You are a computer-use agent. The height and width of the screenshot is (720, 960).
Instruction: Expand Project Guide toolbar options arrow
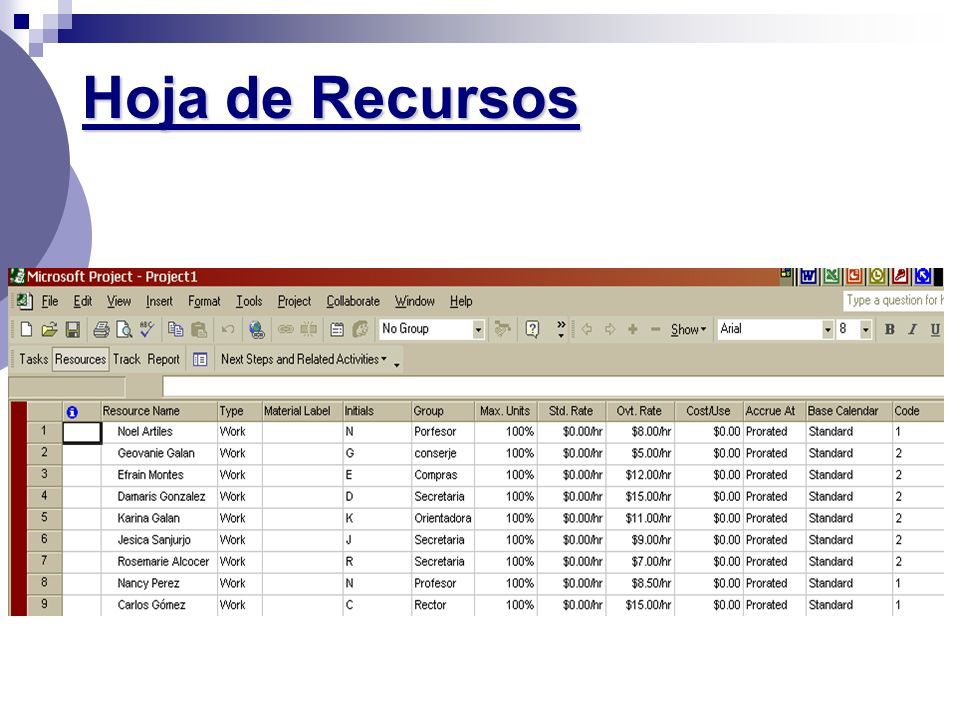tap(397, 364)
